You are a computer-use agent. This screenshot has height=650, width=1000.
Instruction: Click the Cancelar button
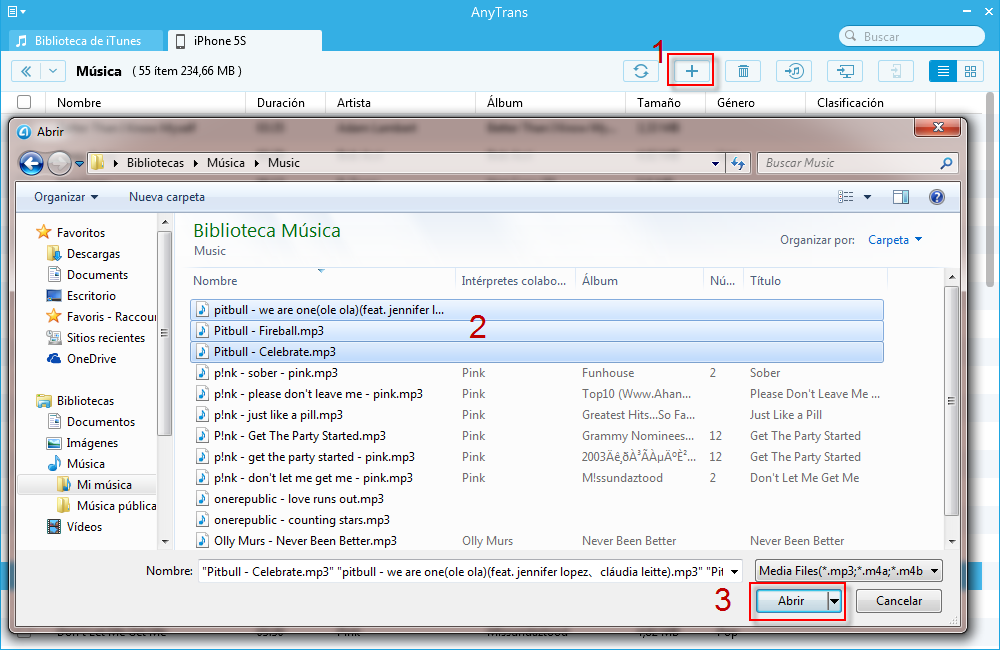899,601
